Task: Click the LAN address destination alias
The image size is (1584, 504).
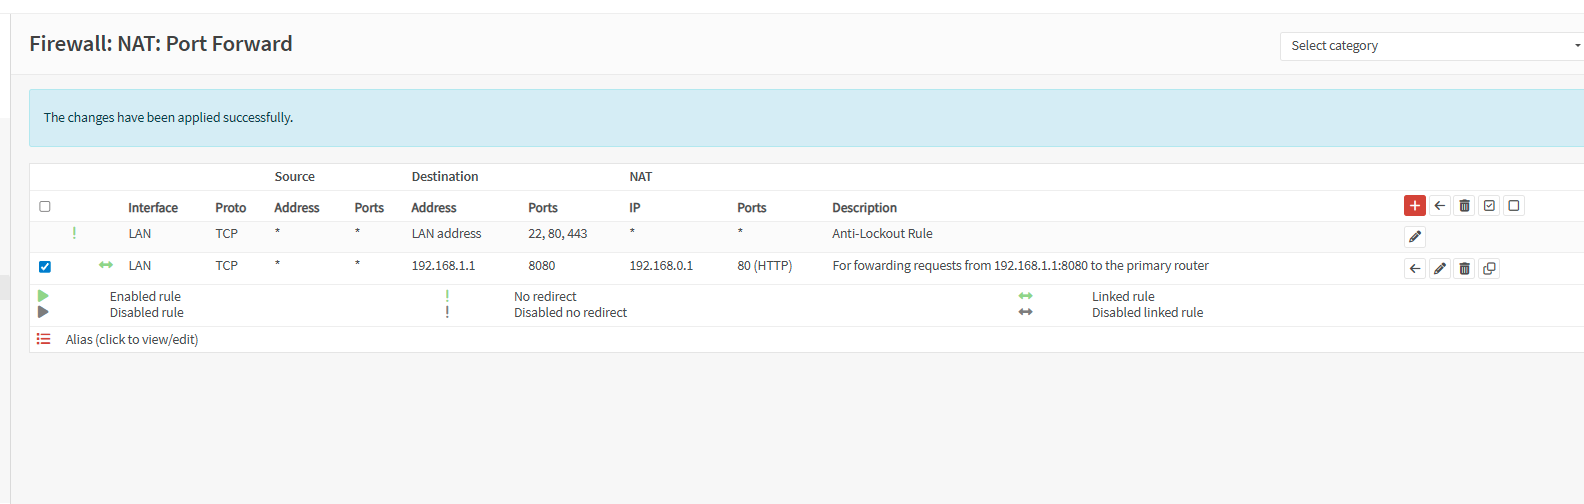Action: [x=446, y=234]
